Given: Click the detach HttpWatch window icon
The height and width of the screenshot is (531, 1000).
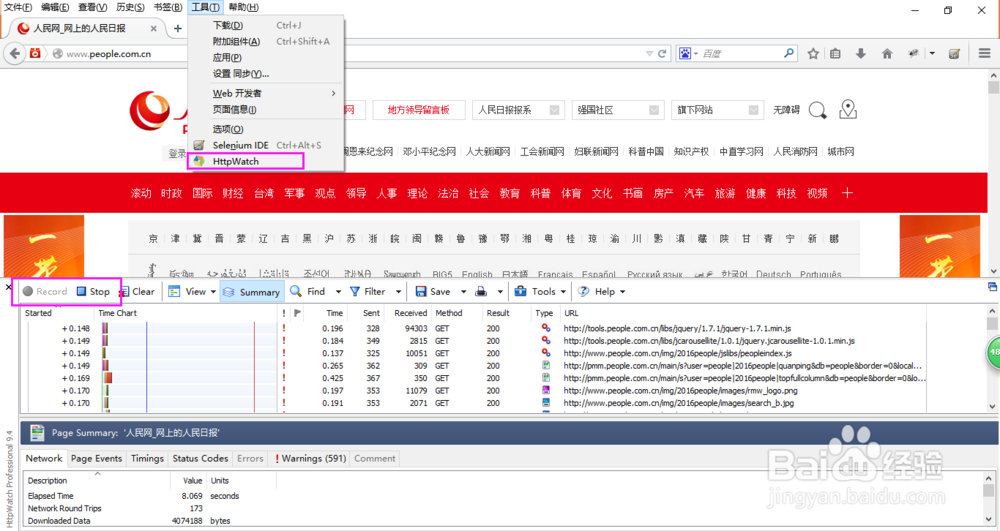Looking at the screenshot, I should tap(992, 287).
